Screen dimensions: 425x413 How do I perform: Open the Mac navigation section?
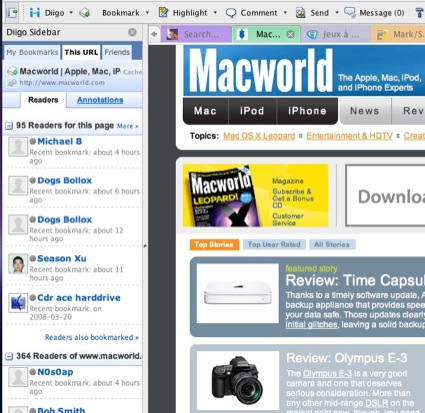click(x=205, y=111)
